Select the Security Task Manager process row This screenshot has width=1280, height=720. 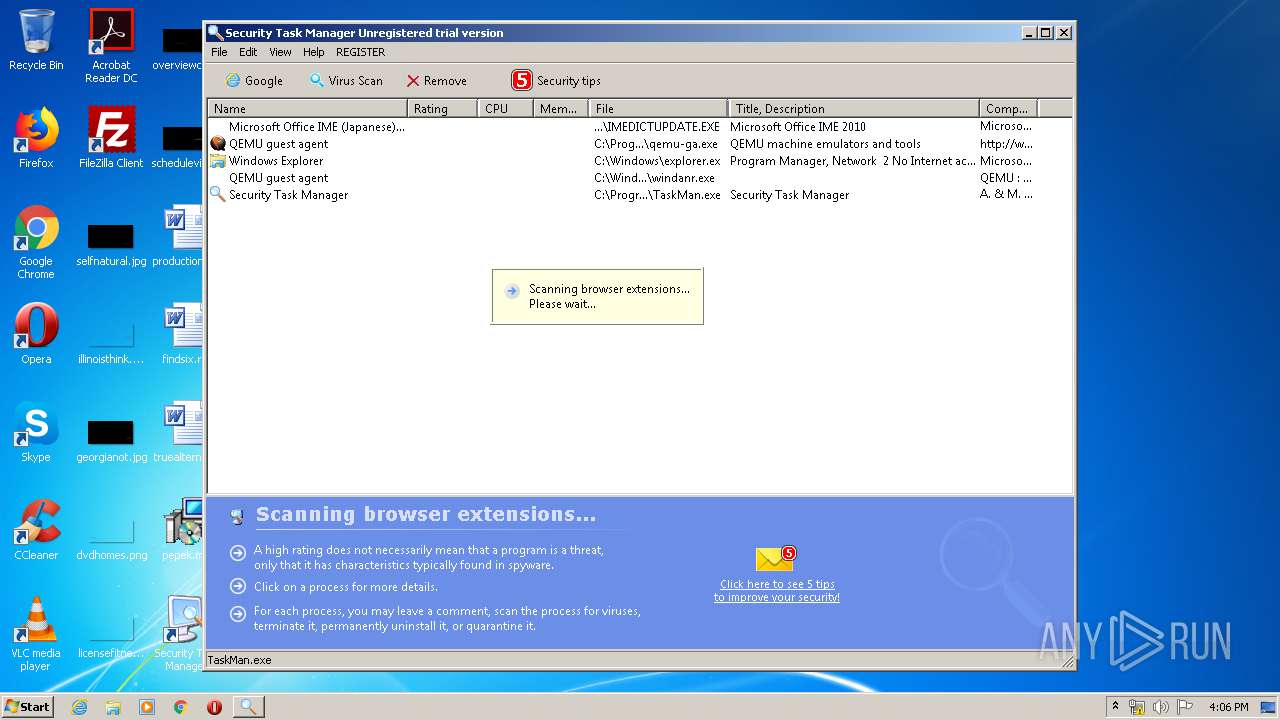pyautogui.click(x=639, y=195)
